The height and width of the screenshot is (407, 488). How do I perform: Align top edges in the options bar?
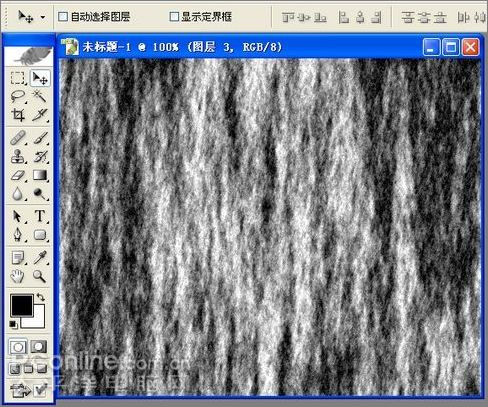click(288, 17)
